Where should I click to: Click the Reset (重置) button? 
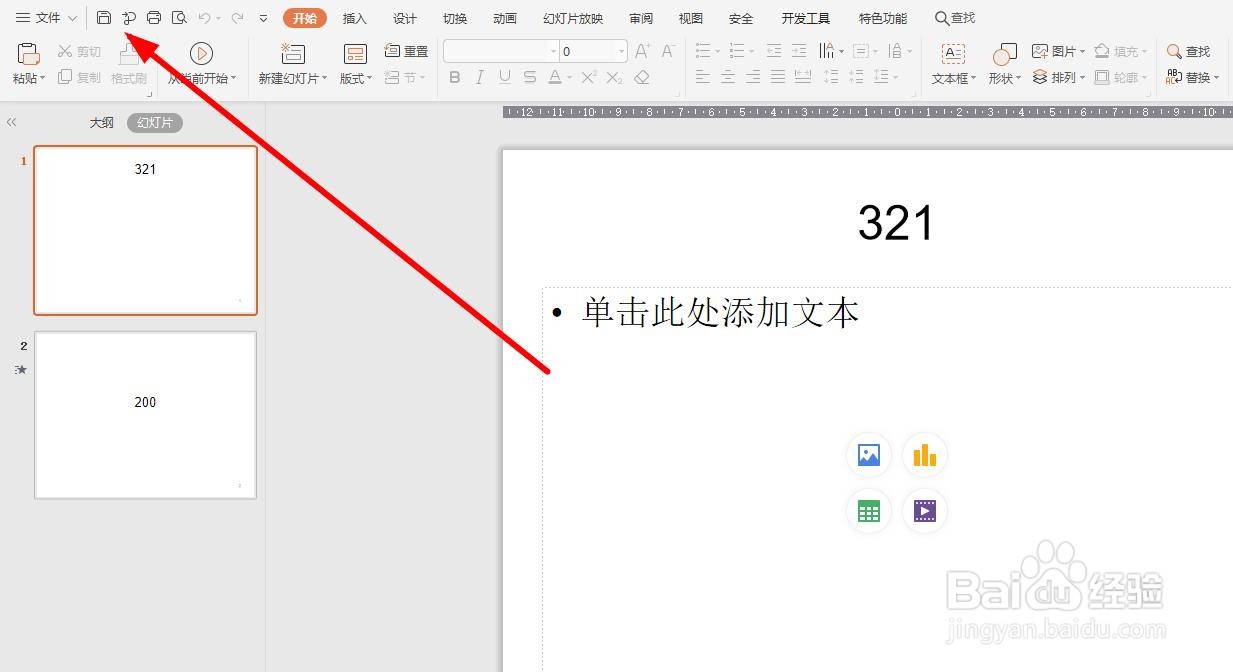(x=407, y=50)
